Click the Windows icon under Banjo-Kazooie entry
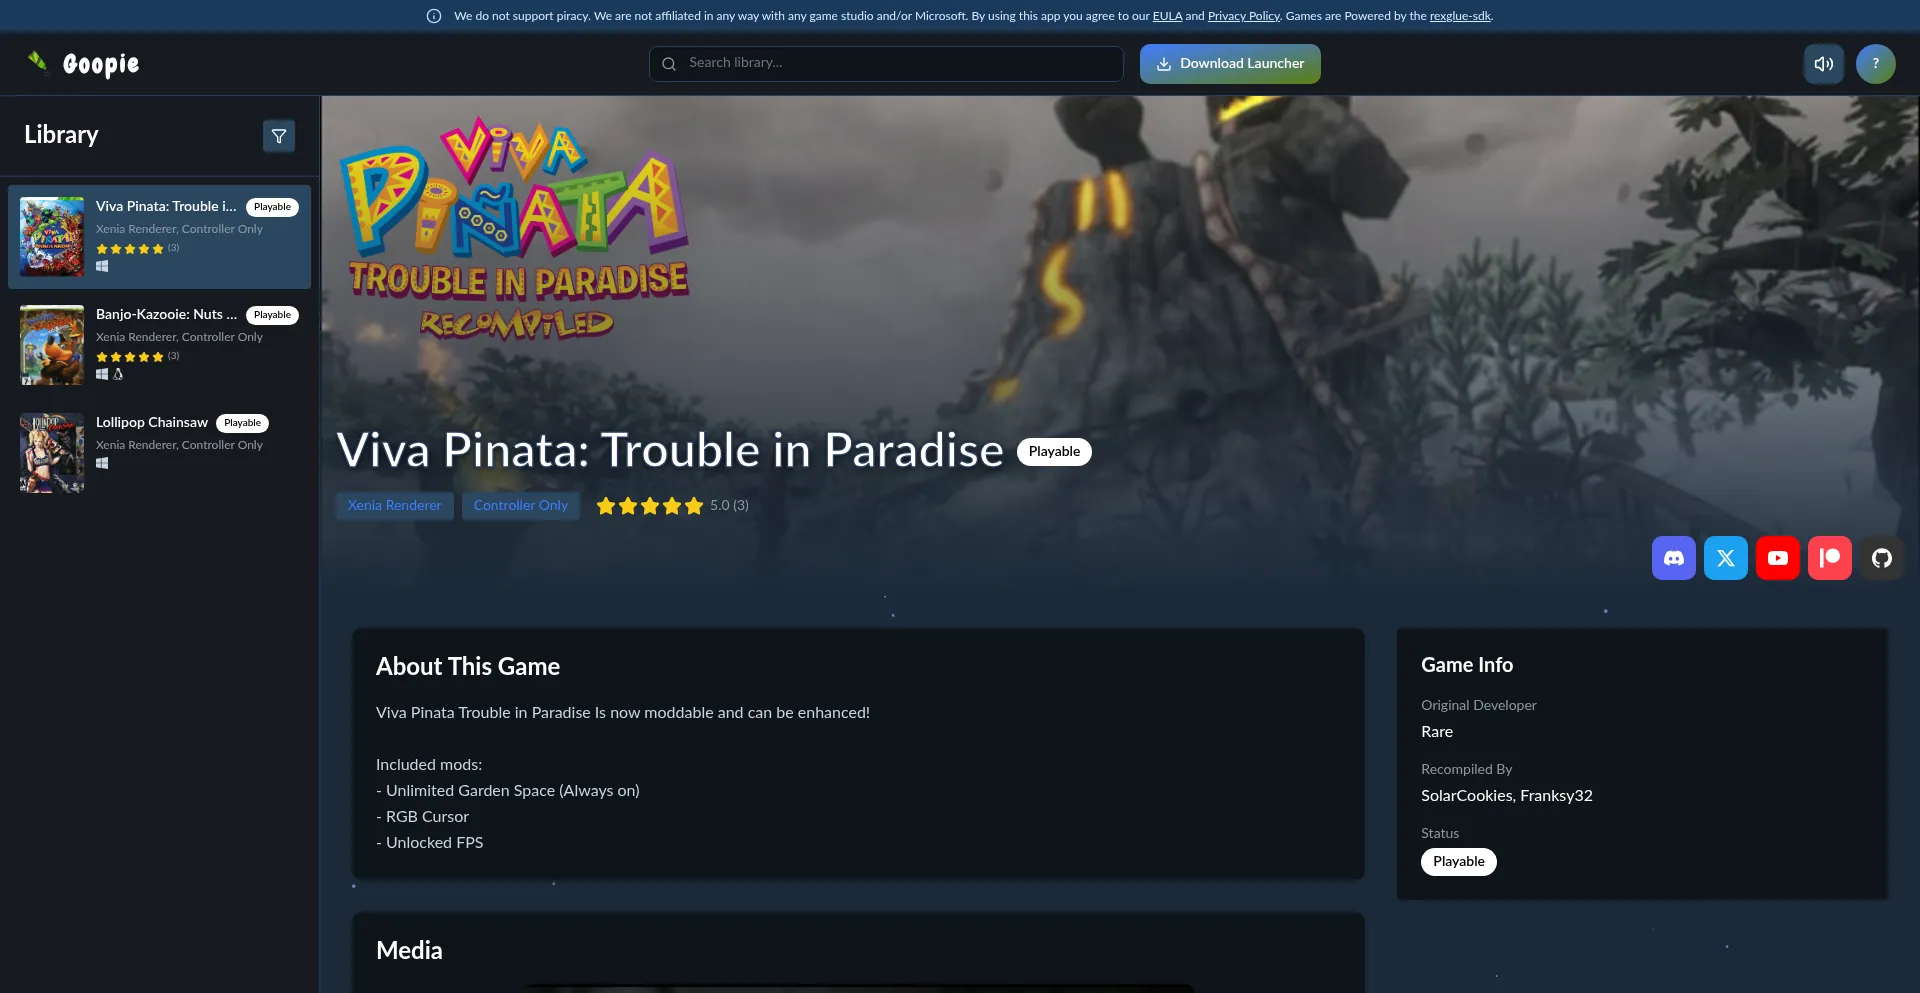The width and height of the screenshot is (1920, 993). (x=102, y=374)
